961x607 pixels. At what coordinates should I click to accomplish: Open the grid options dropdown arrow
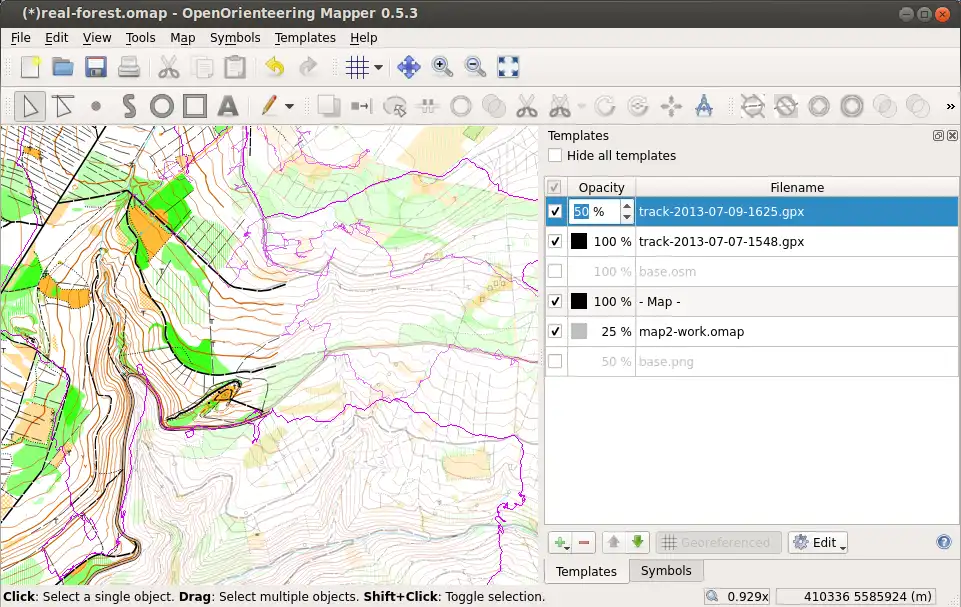378,68
